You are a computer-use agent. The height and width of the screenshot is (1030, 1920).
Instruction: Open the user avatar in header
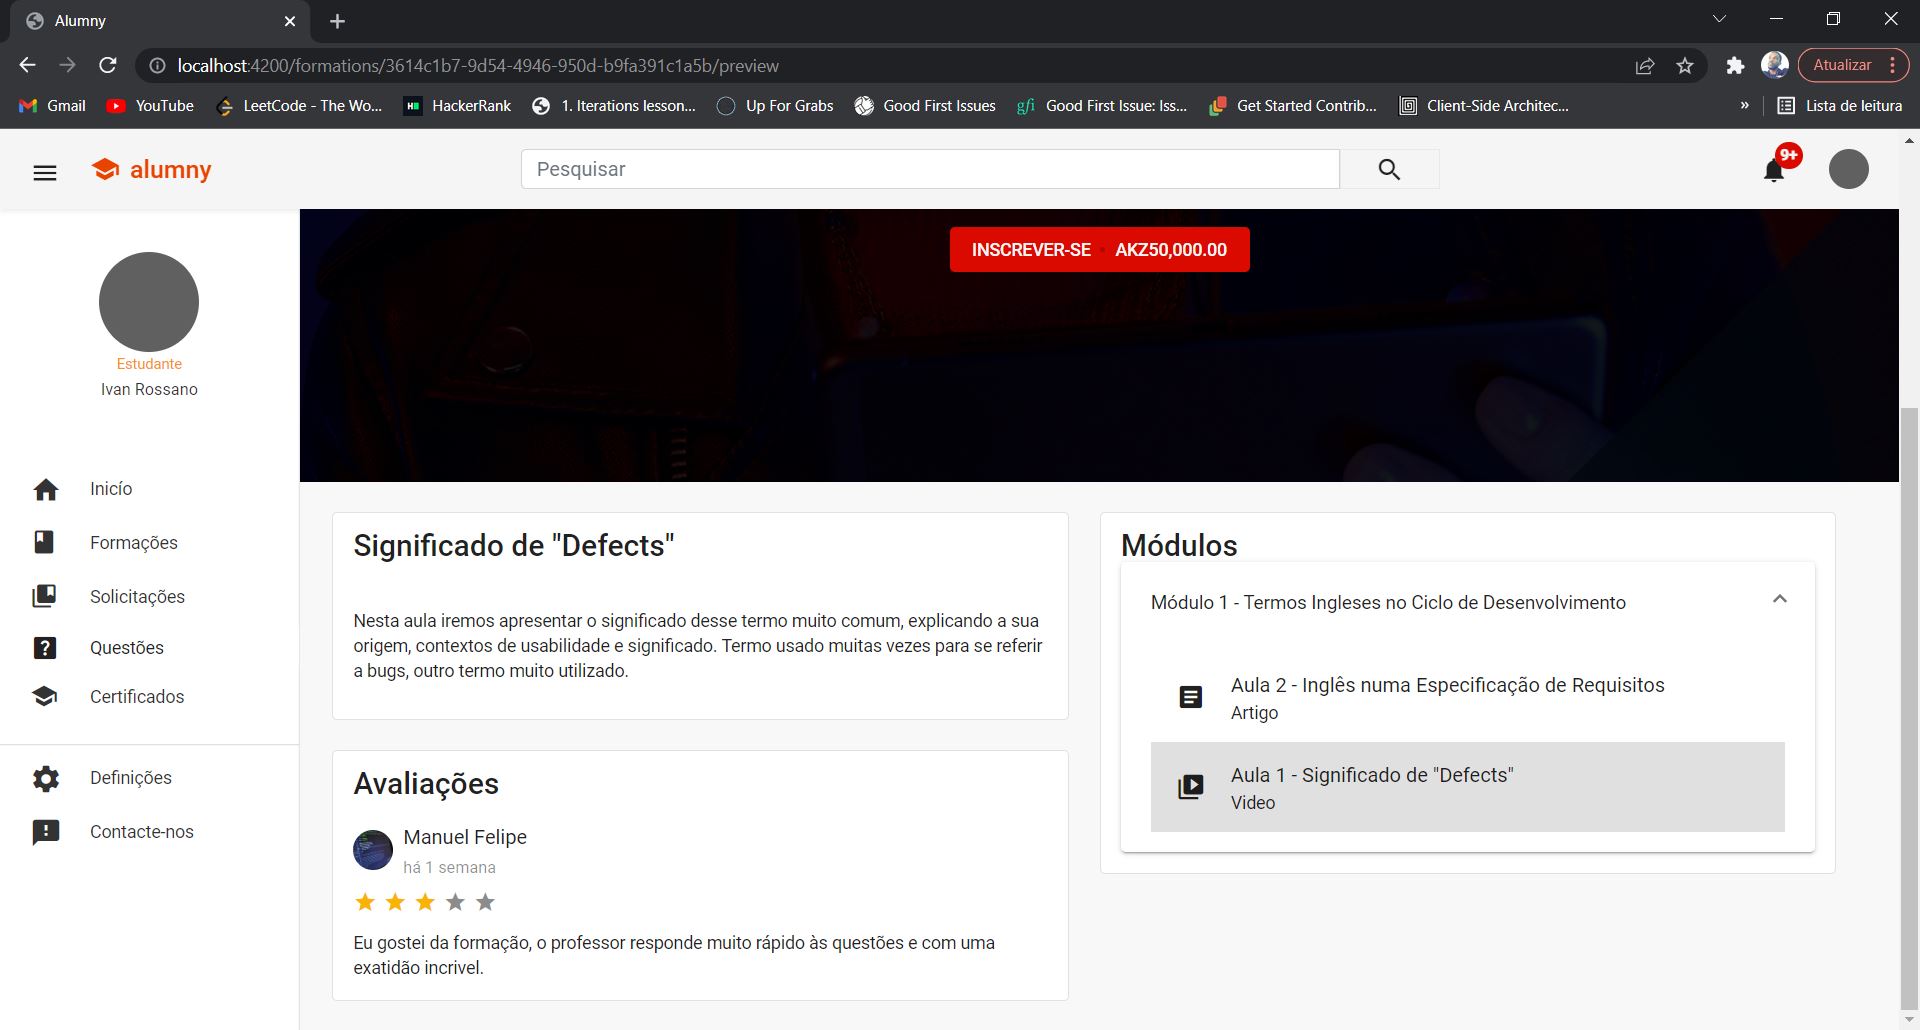1848,169
